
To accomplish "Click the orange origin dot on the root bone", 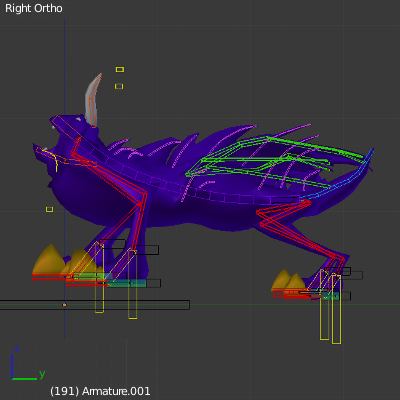I will tap(64, 305).
